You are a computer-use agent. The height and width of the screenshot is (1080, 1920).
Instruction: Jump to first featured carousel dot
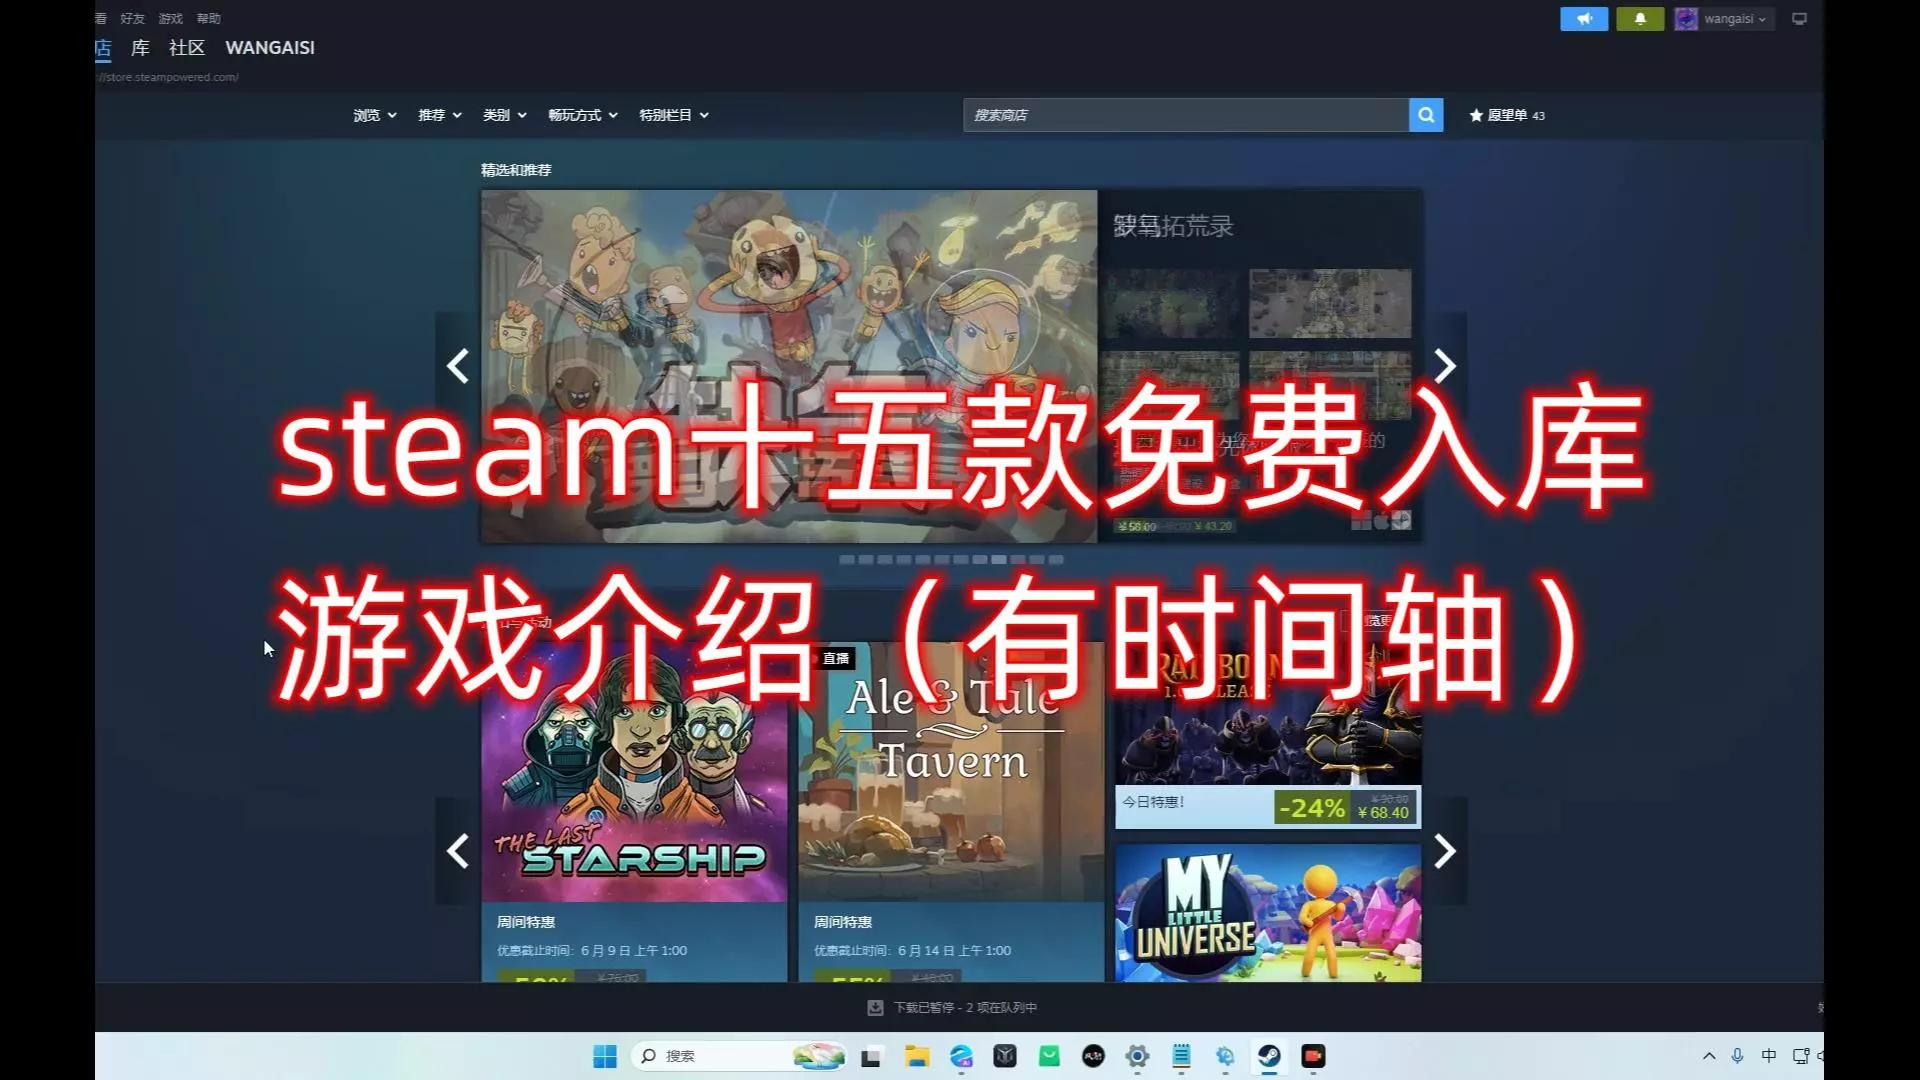click(847, 560)
